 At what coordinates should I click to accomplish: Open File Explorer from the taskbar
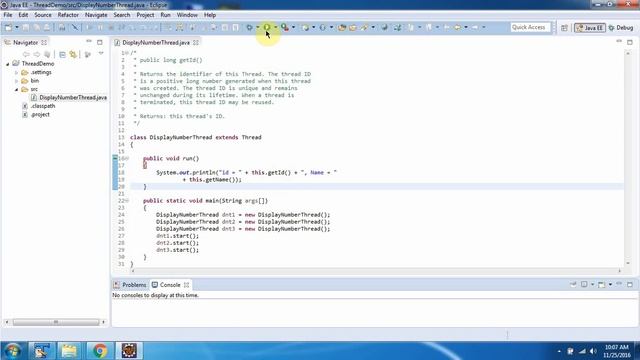(x=69, y=351)
